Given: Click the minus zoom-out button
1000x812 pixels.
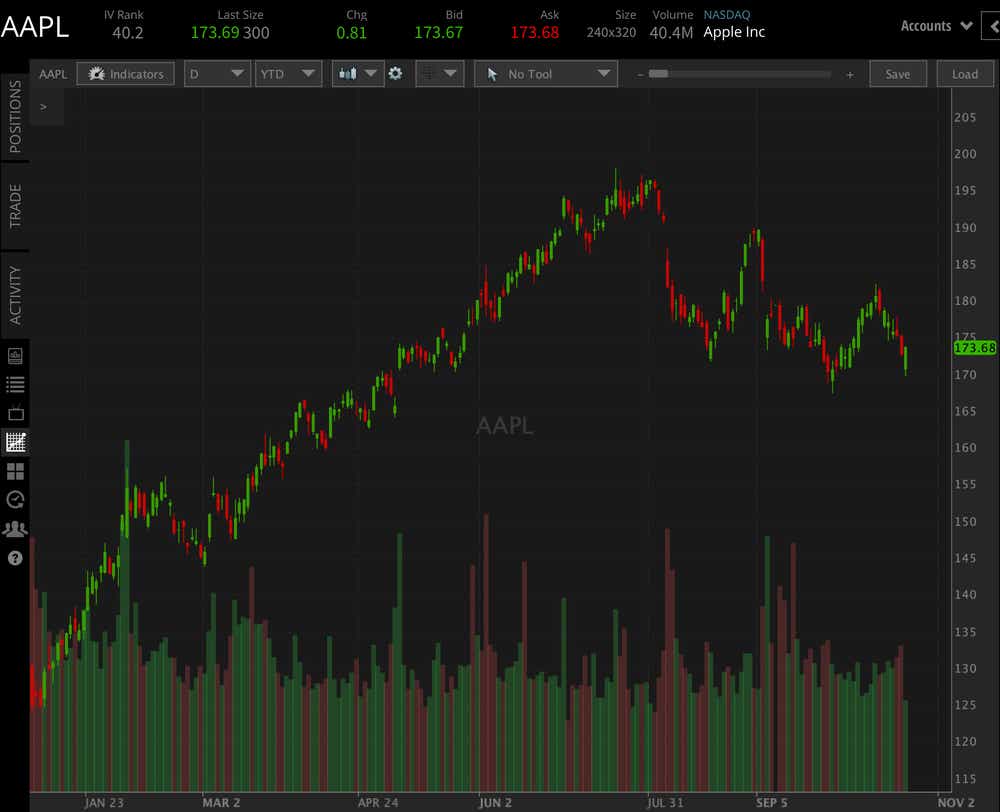Looking at the screenshot, I should click(x=640, y=75).
